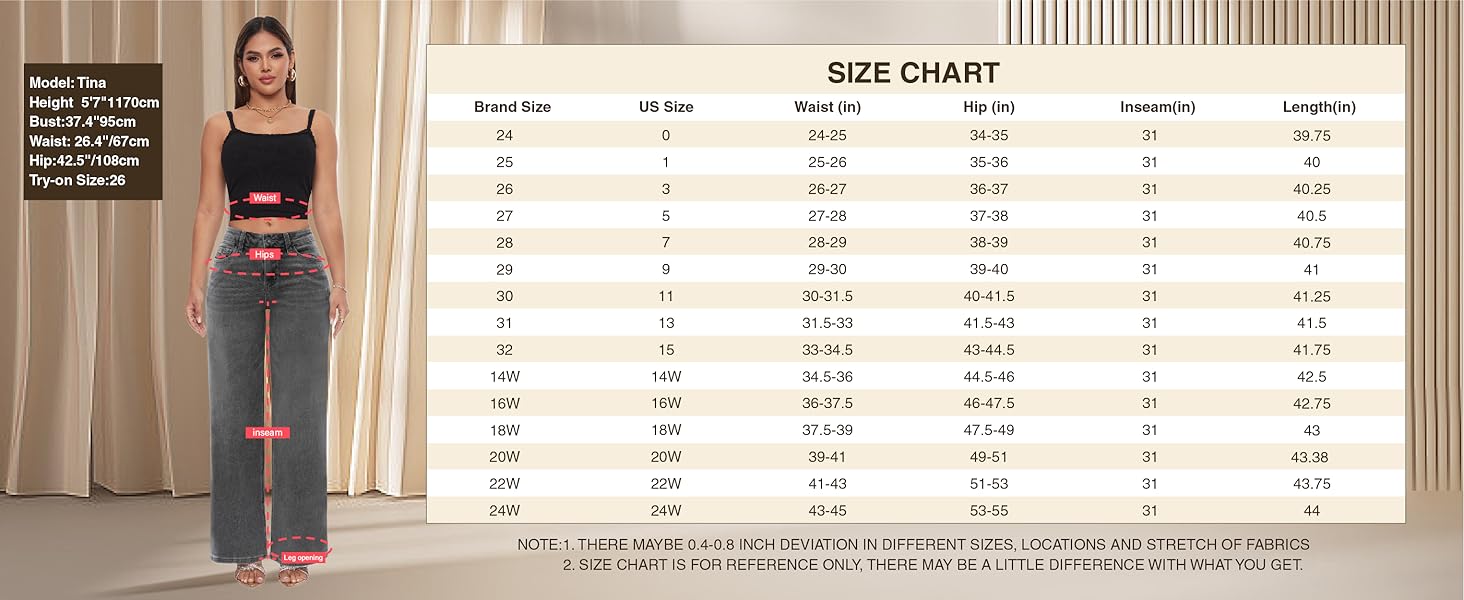The image size is (1464, 600).
Task: Click the 39.75 length cell
Action: click(x=1311, y=135)
